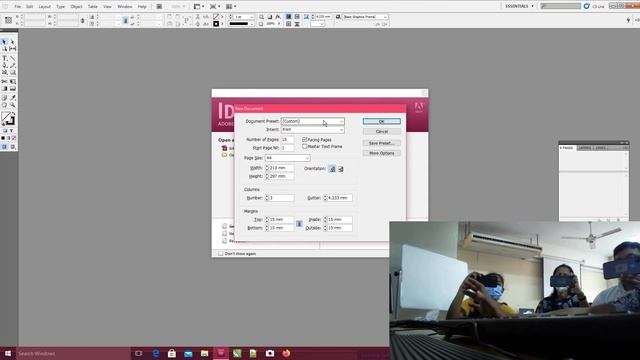Select the Gradient Swatch tool

[4, 89]
